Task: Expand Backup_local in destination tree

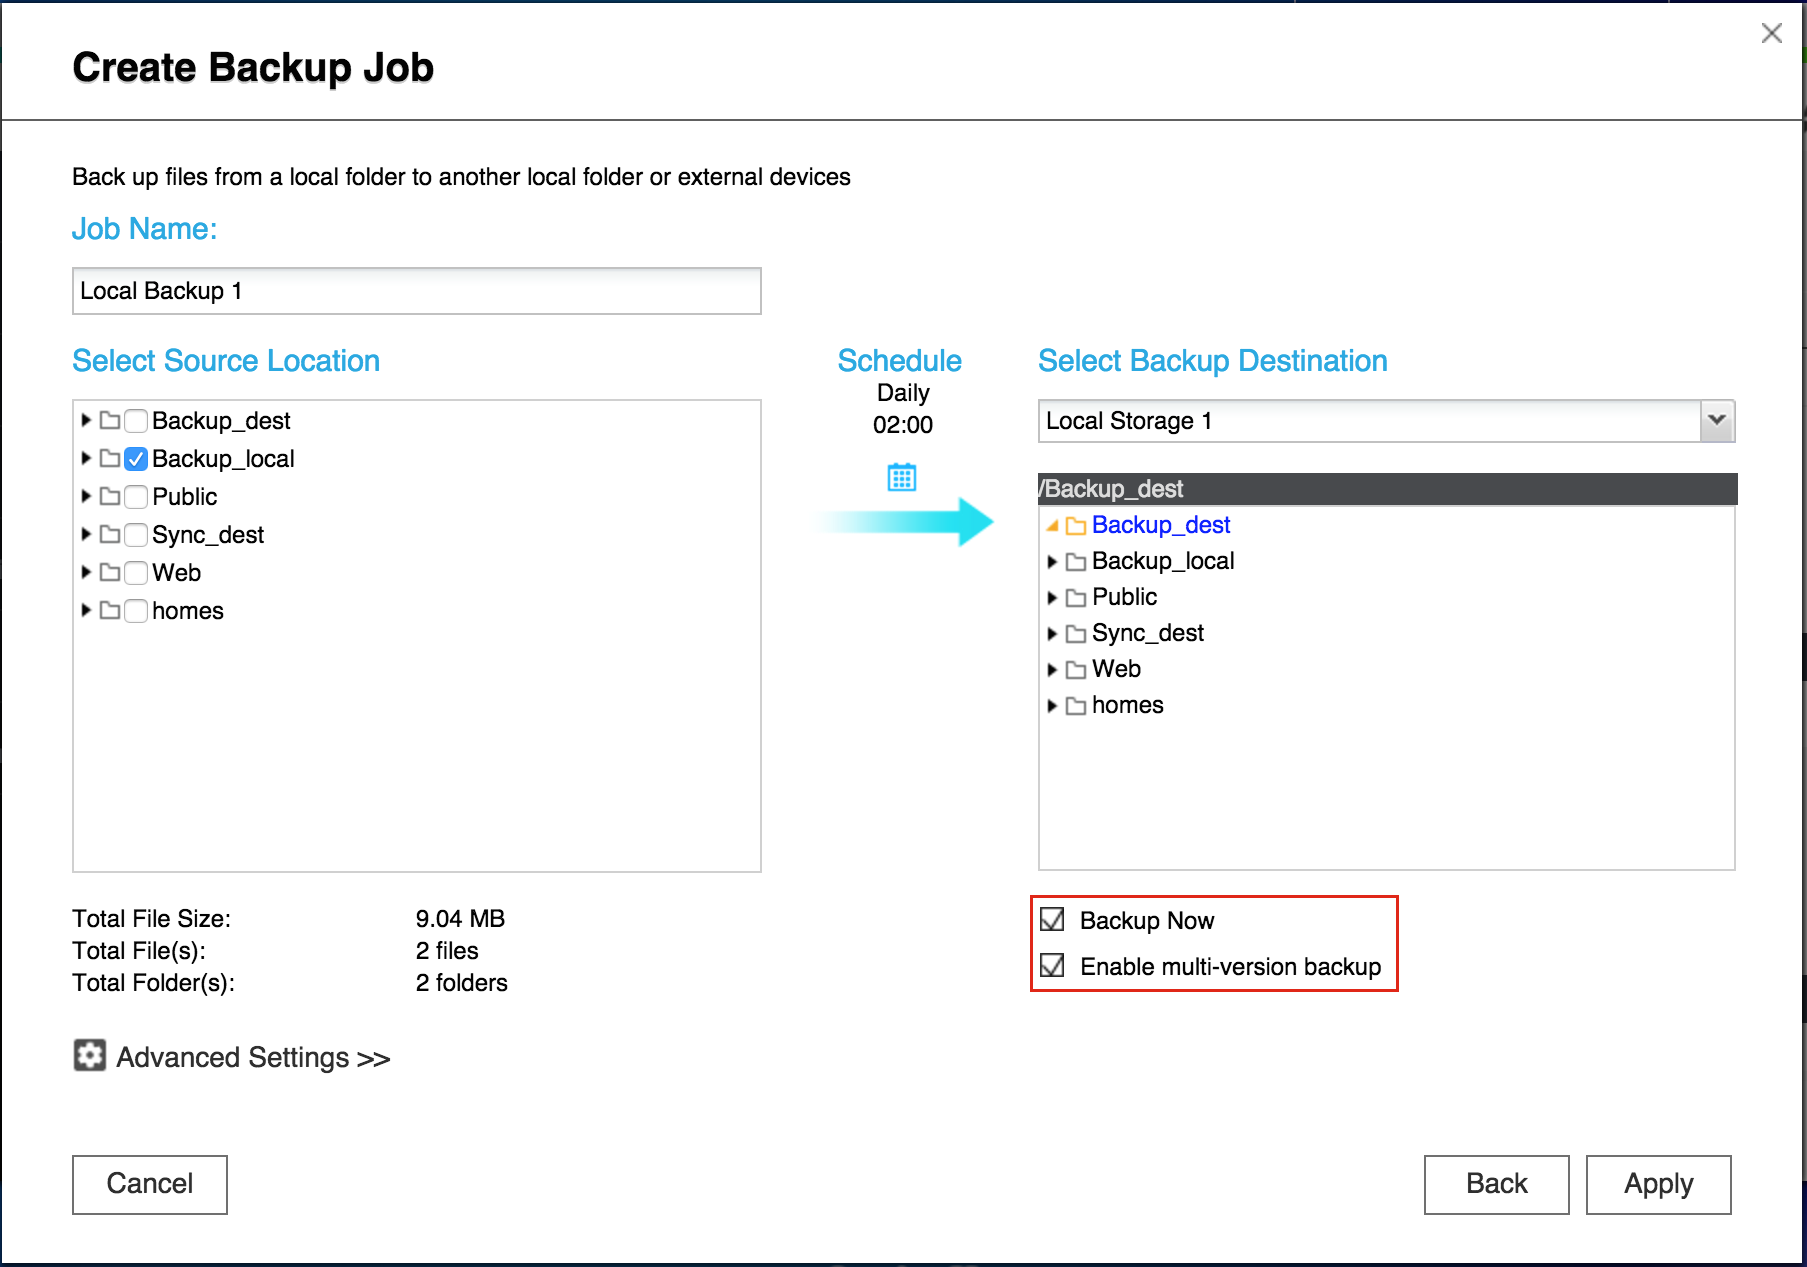Action: [x=1051, y=562]
